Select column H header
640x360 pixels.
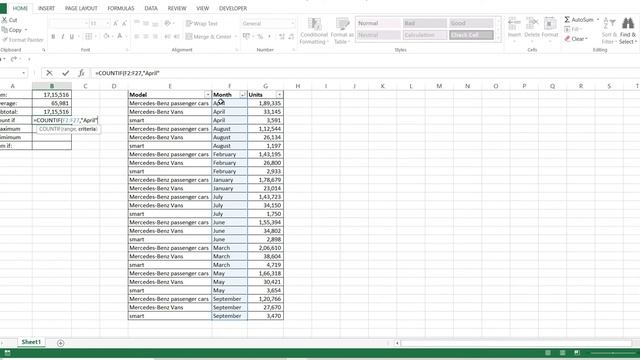pyautogui.click(x=298, y=86)
